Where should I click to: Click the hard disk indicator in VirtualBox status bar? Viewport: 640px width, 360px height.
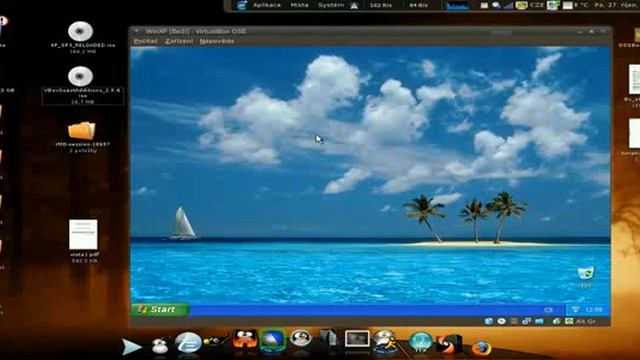[489, 322]
